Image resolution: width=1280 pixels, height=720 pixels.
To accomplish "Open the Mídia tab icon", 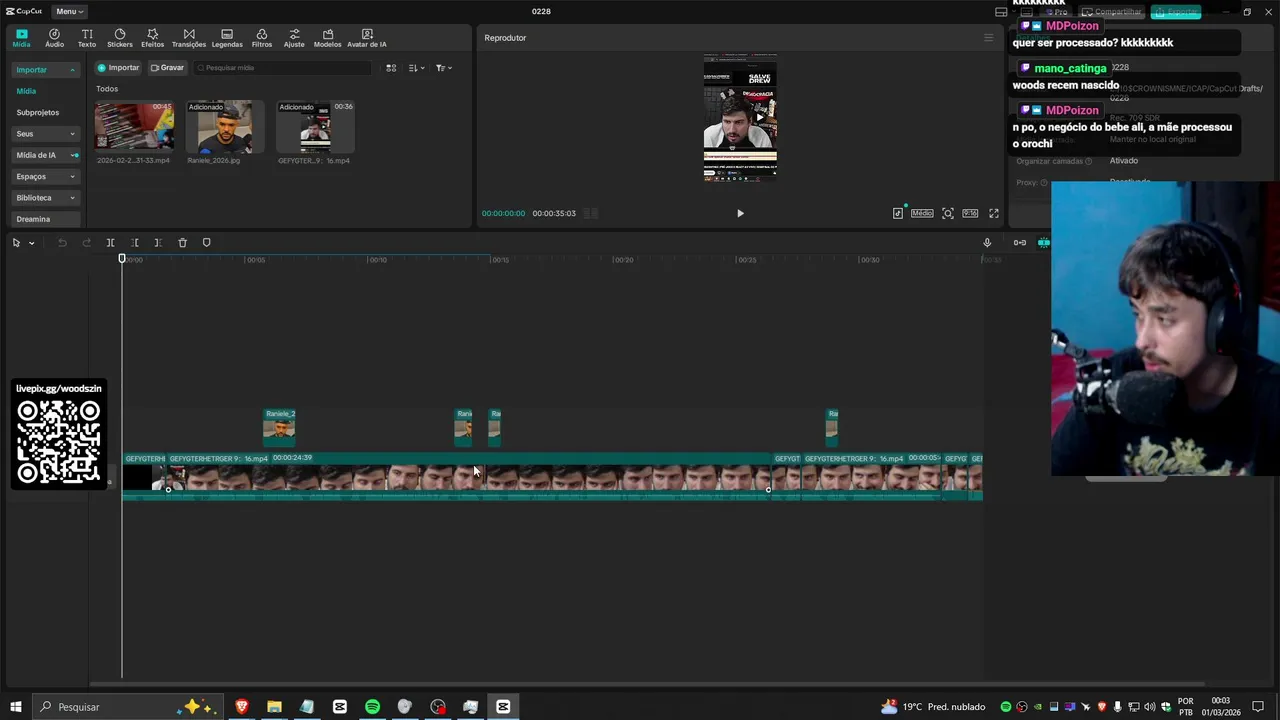I will pyautogui.click(x=21, y=38).
